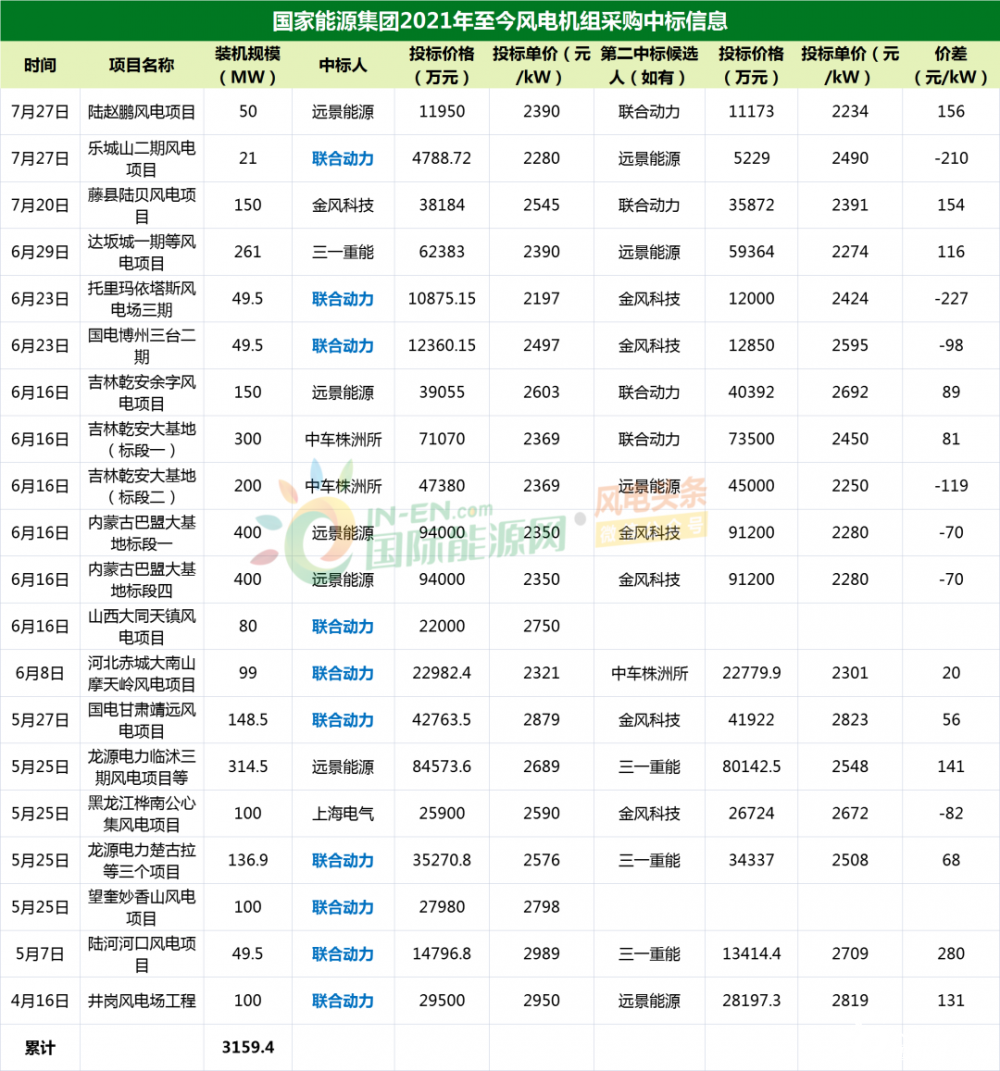Screen dimensions: 1000x1071
Task: Click project cell 国电博州三台二期
Action: tap(141, 346)
